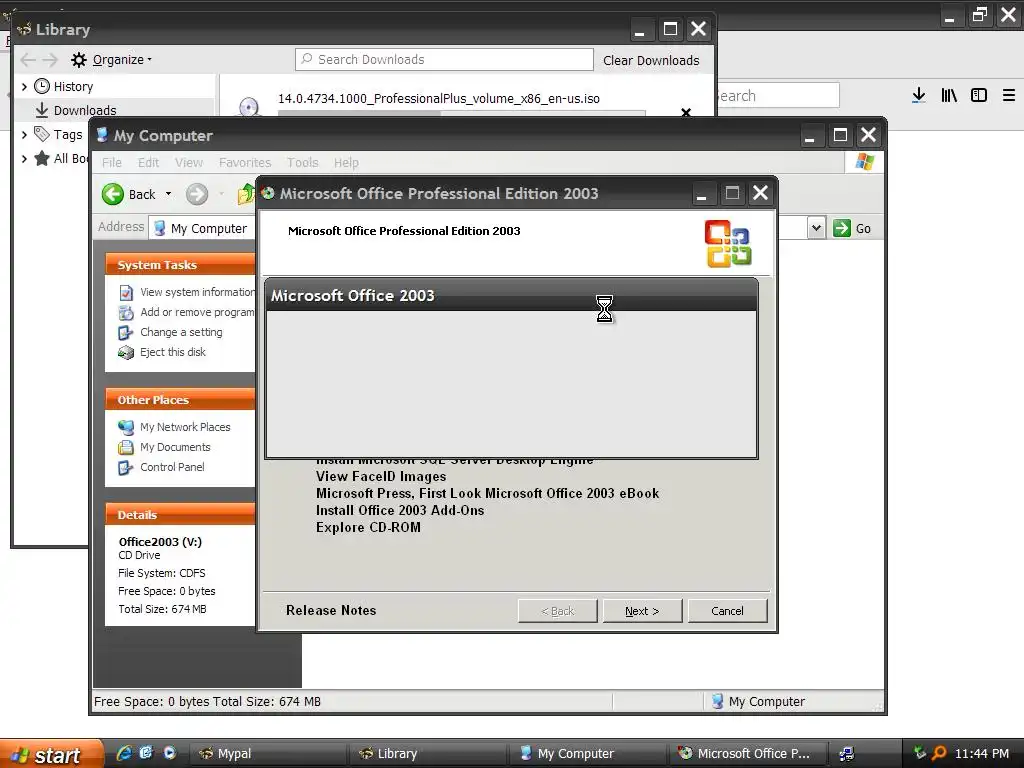
Task: Switch to Mypal taskbar button
Action: pyautogui.click(x=268, y=754)
